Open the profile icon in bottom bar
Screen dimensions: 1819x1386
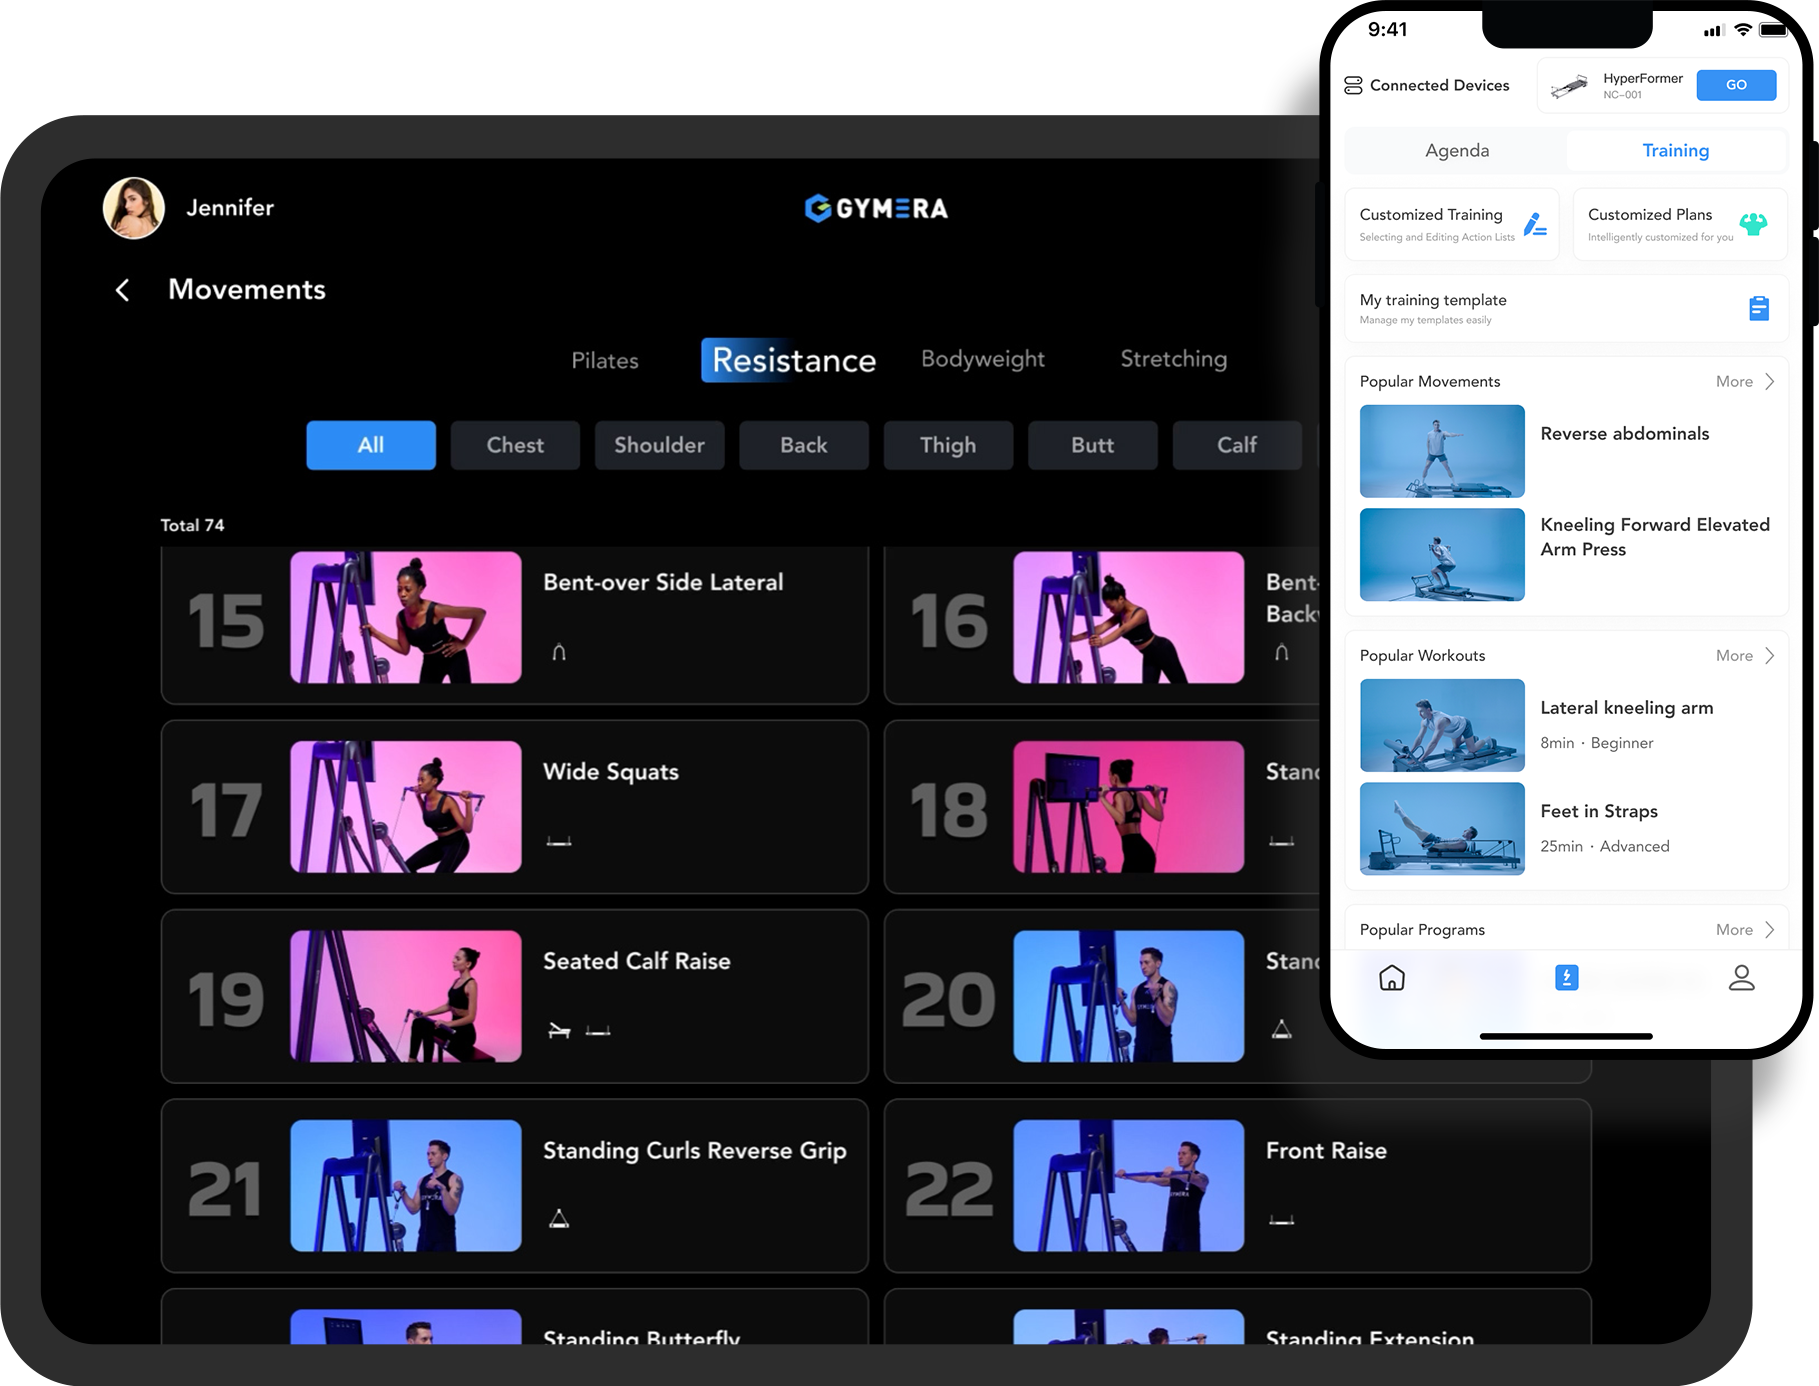[1741, 977]
